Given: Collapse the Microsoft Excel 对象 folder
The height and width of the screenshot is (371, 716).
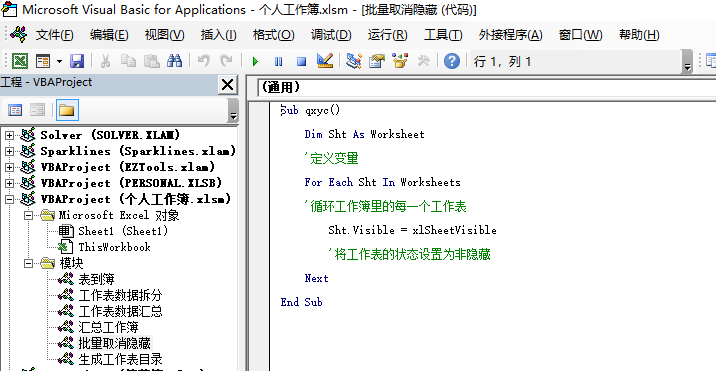Looking at the screenshot, I should click(29, 215).
